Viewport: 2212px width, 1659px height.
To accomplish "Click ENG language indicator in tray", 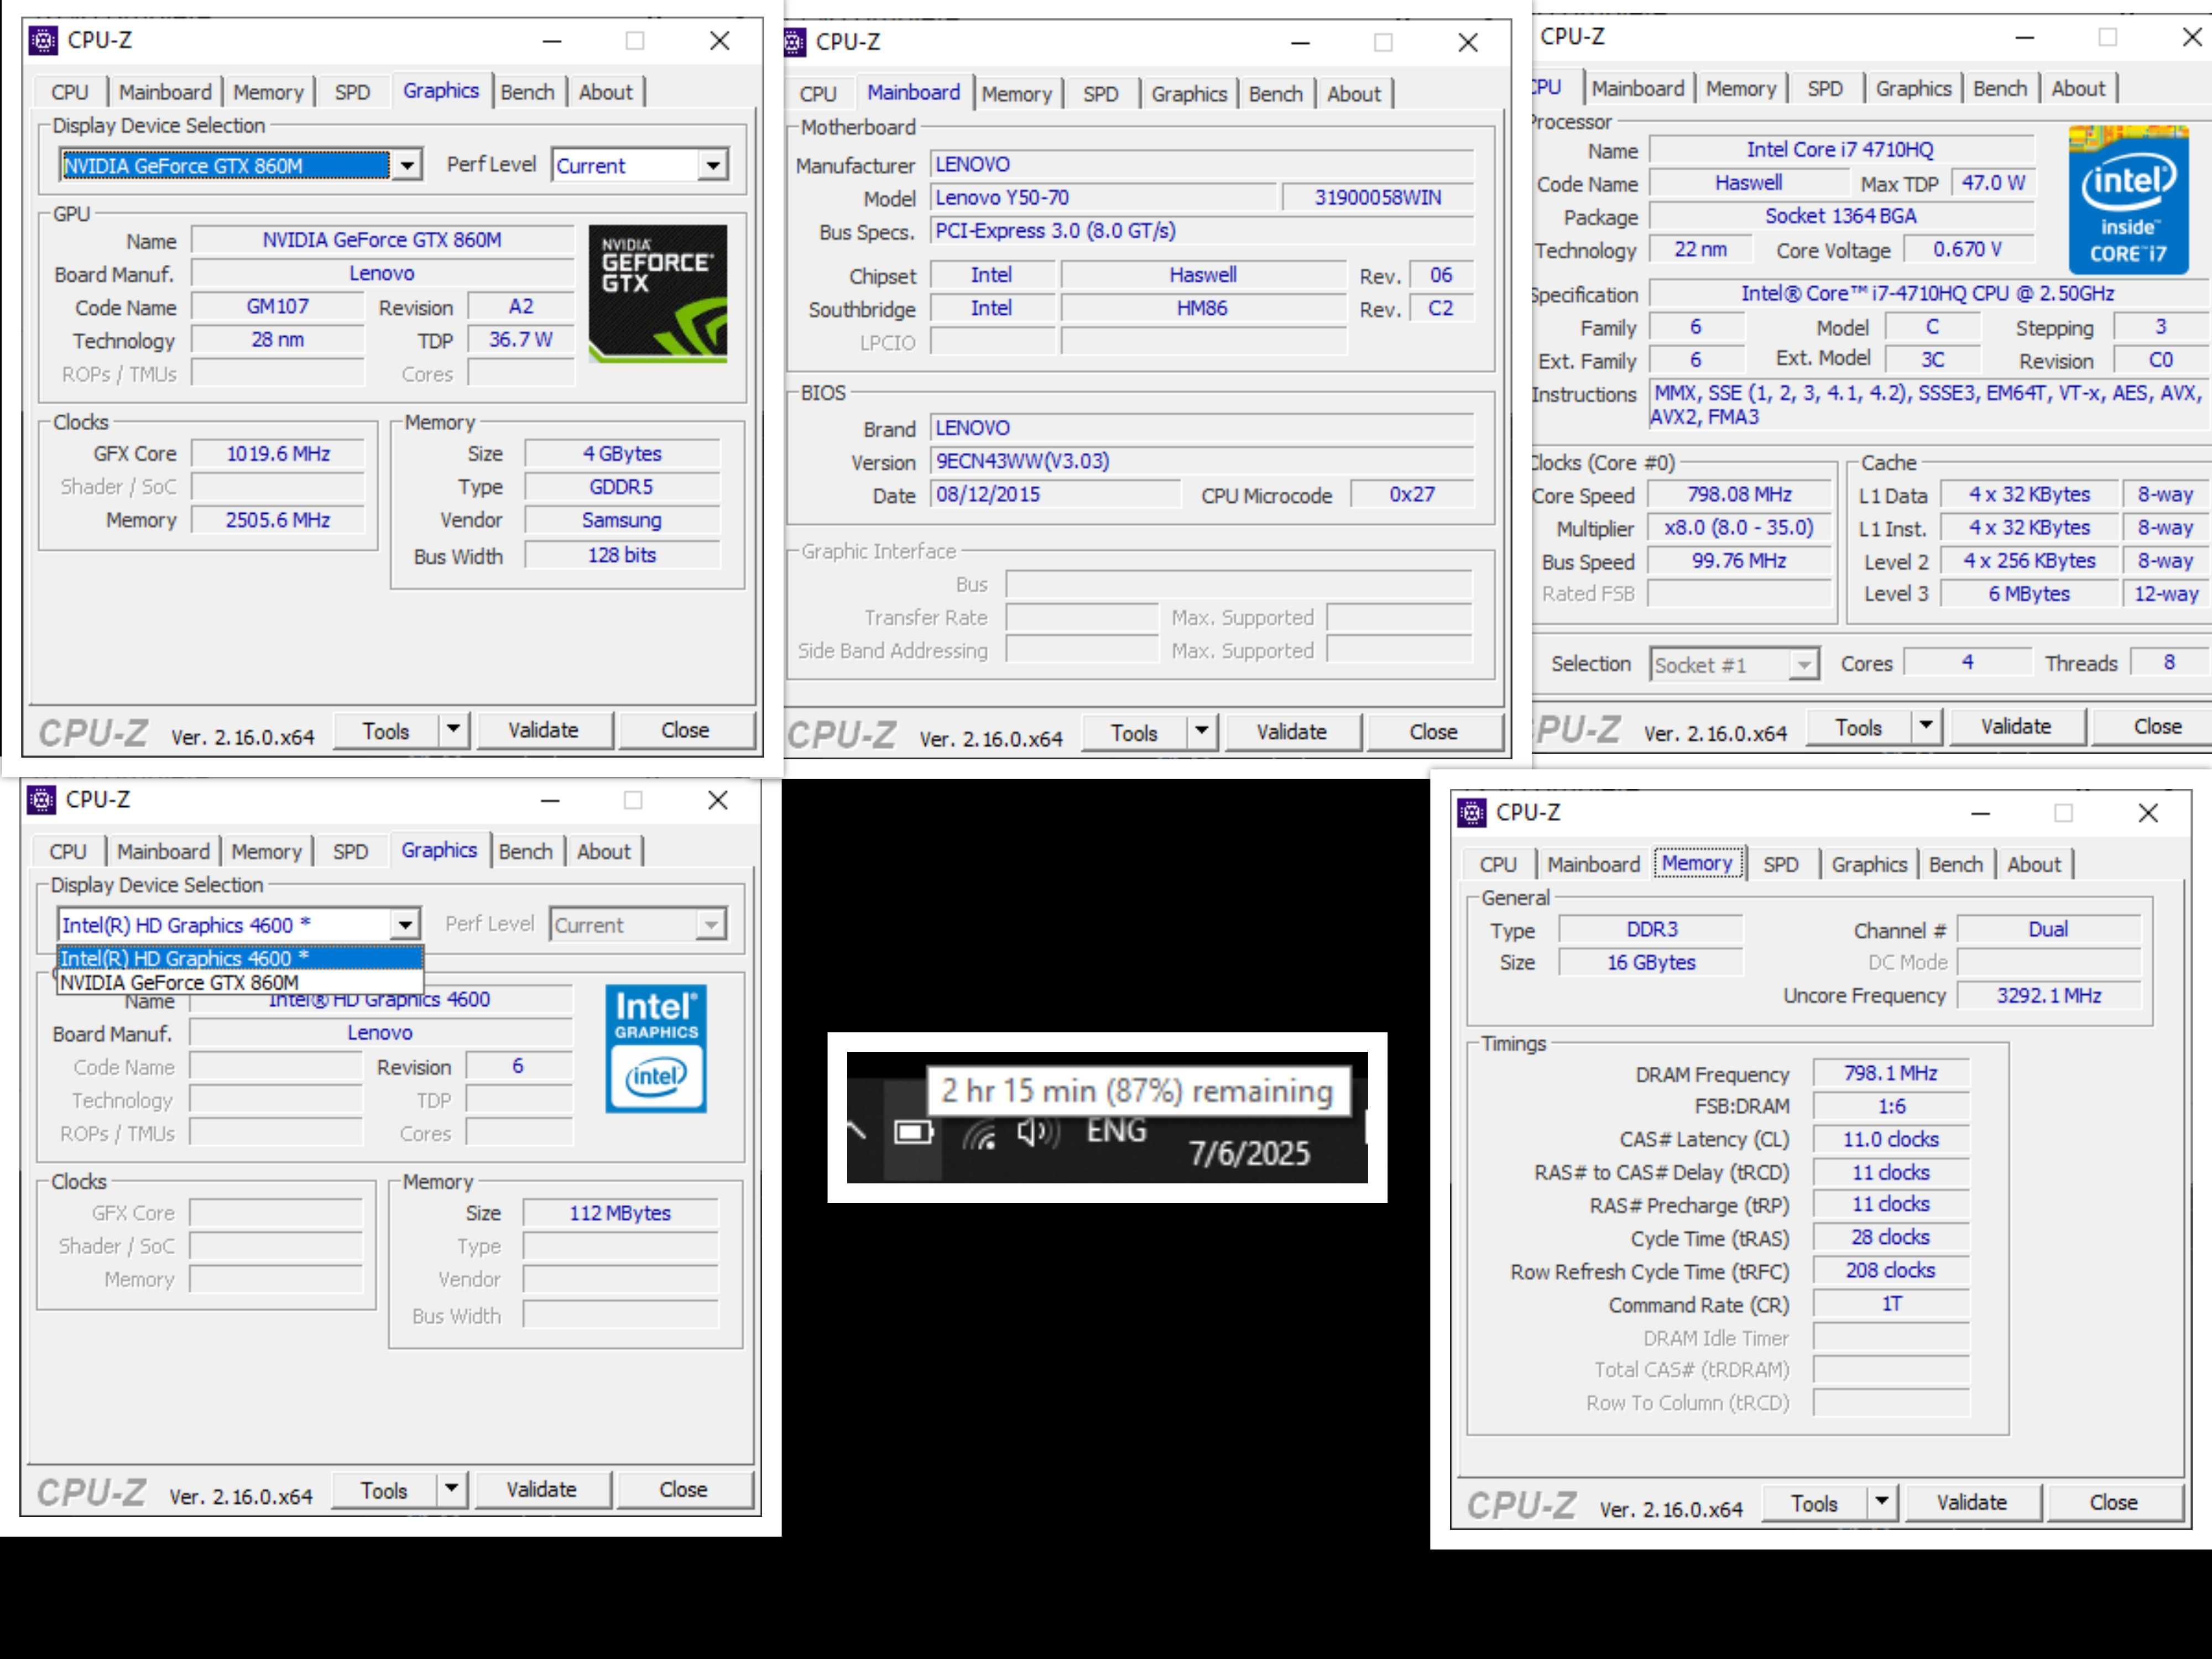I will (x=1116, y=1131).
